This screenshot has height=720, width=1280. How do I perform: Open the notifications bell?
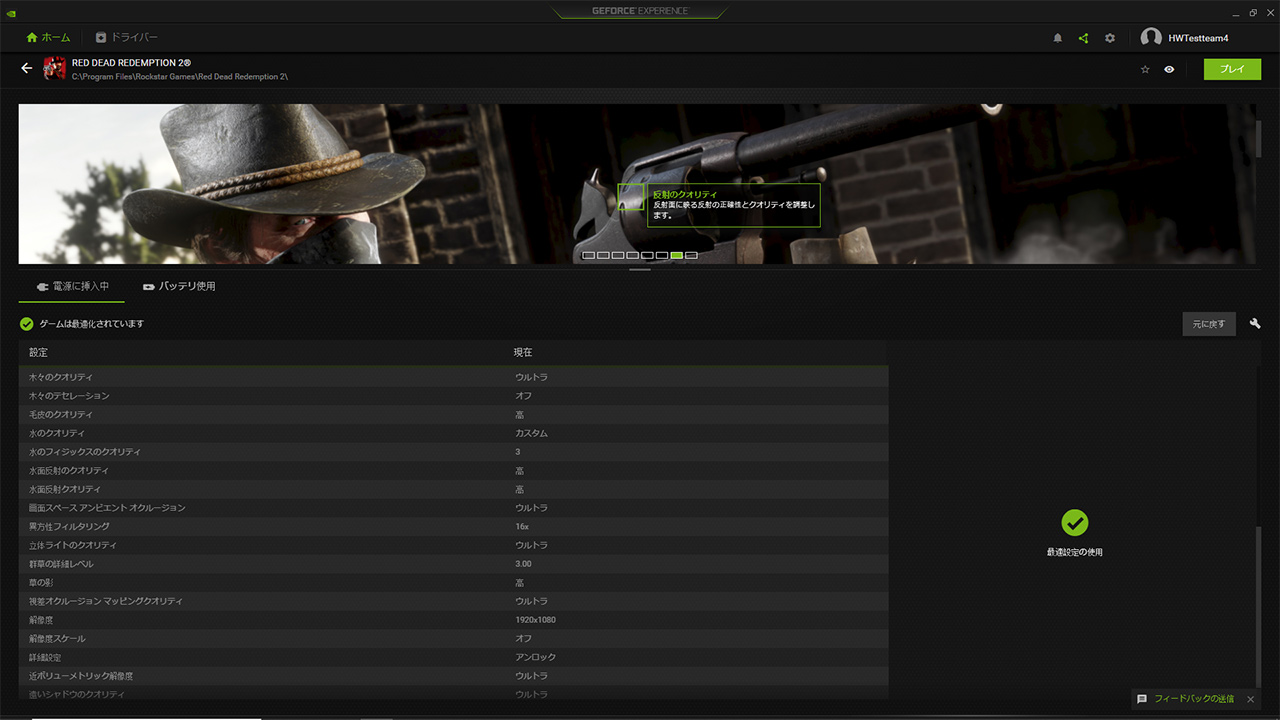1058,38
